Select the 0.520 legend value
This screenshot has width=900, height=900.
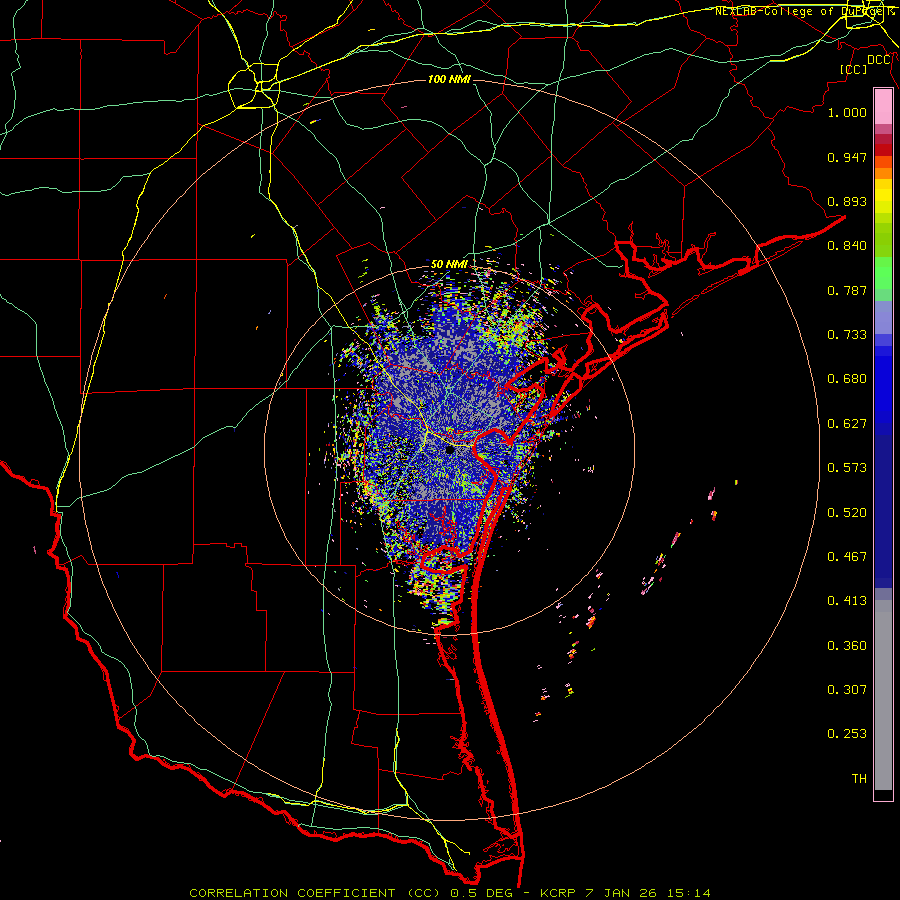[x=847, y=513]
